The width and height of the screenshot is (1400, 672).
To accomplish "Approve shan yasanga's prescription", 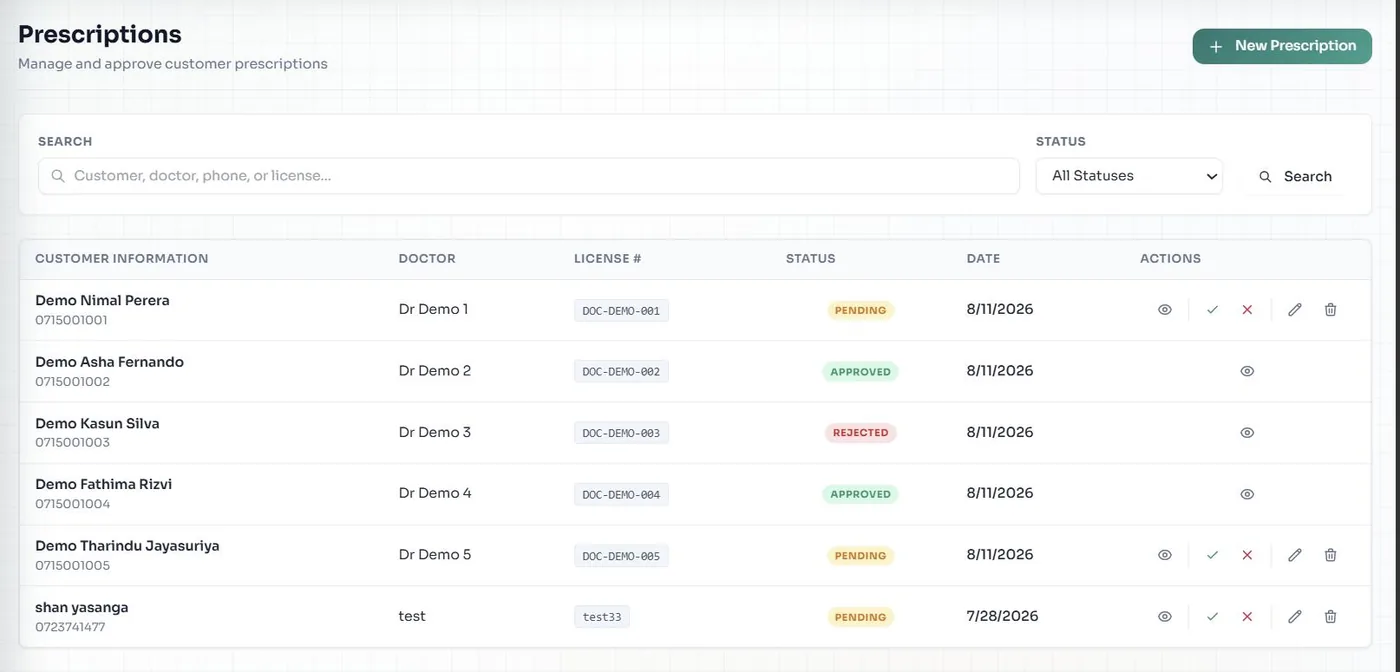I will [x=1212, y=617].
